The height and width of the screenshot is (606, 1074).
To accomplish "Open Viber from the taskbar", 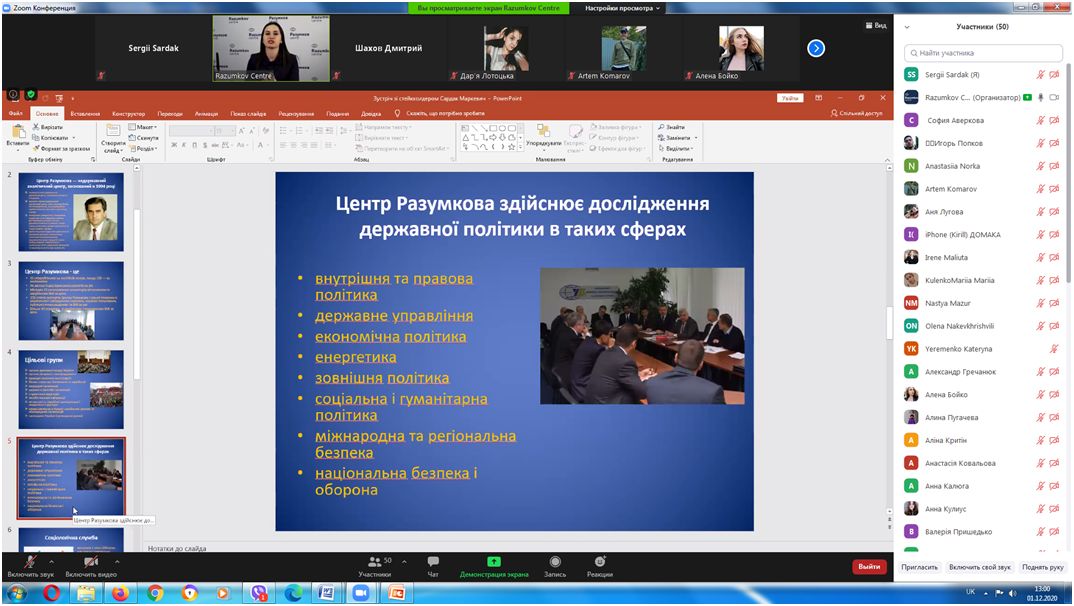I will click(258, 593).
